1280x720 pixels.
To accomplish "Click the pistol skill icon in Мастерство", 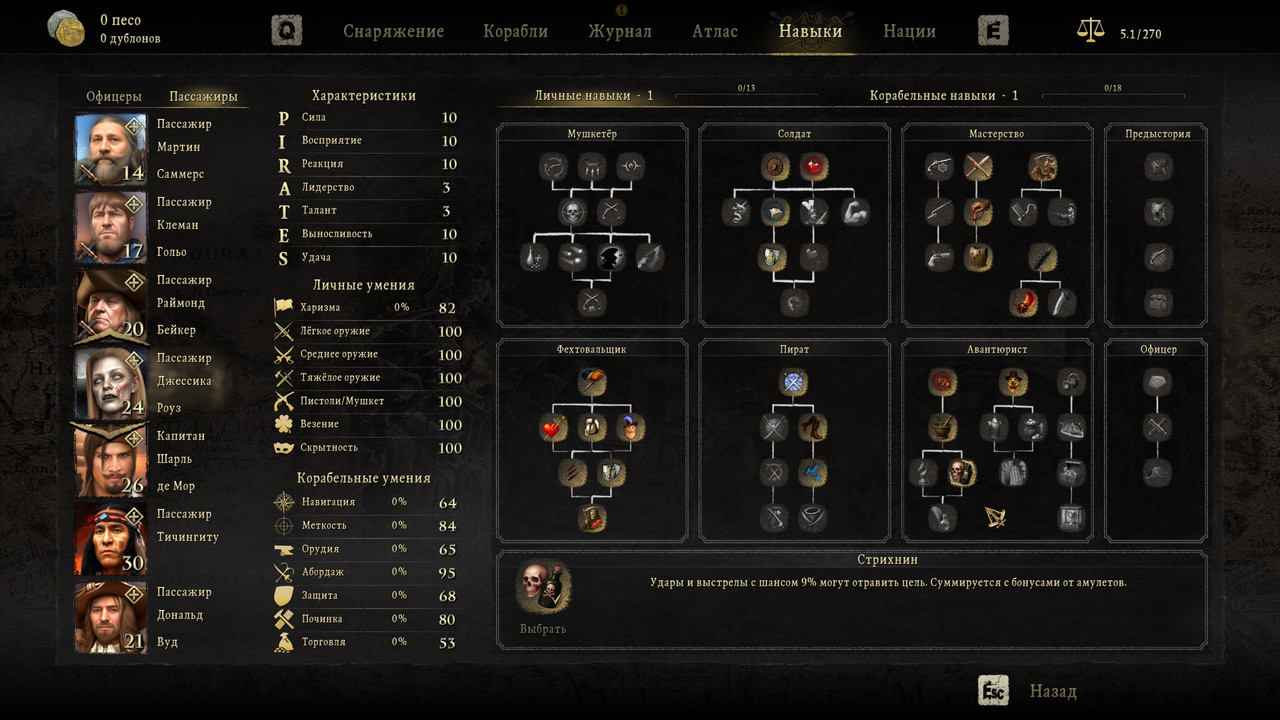I will (938, 257).
